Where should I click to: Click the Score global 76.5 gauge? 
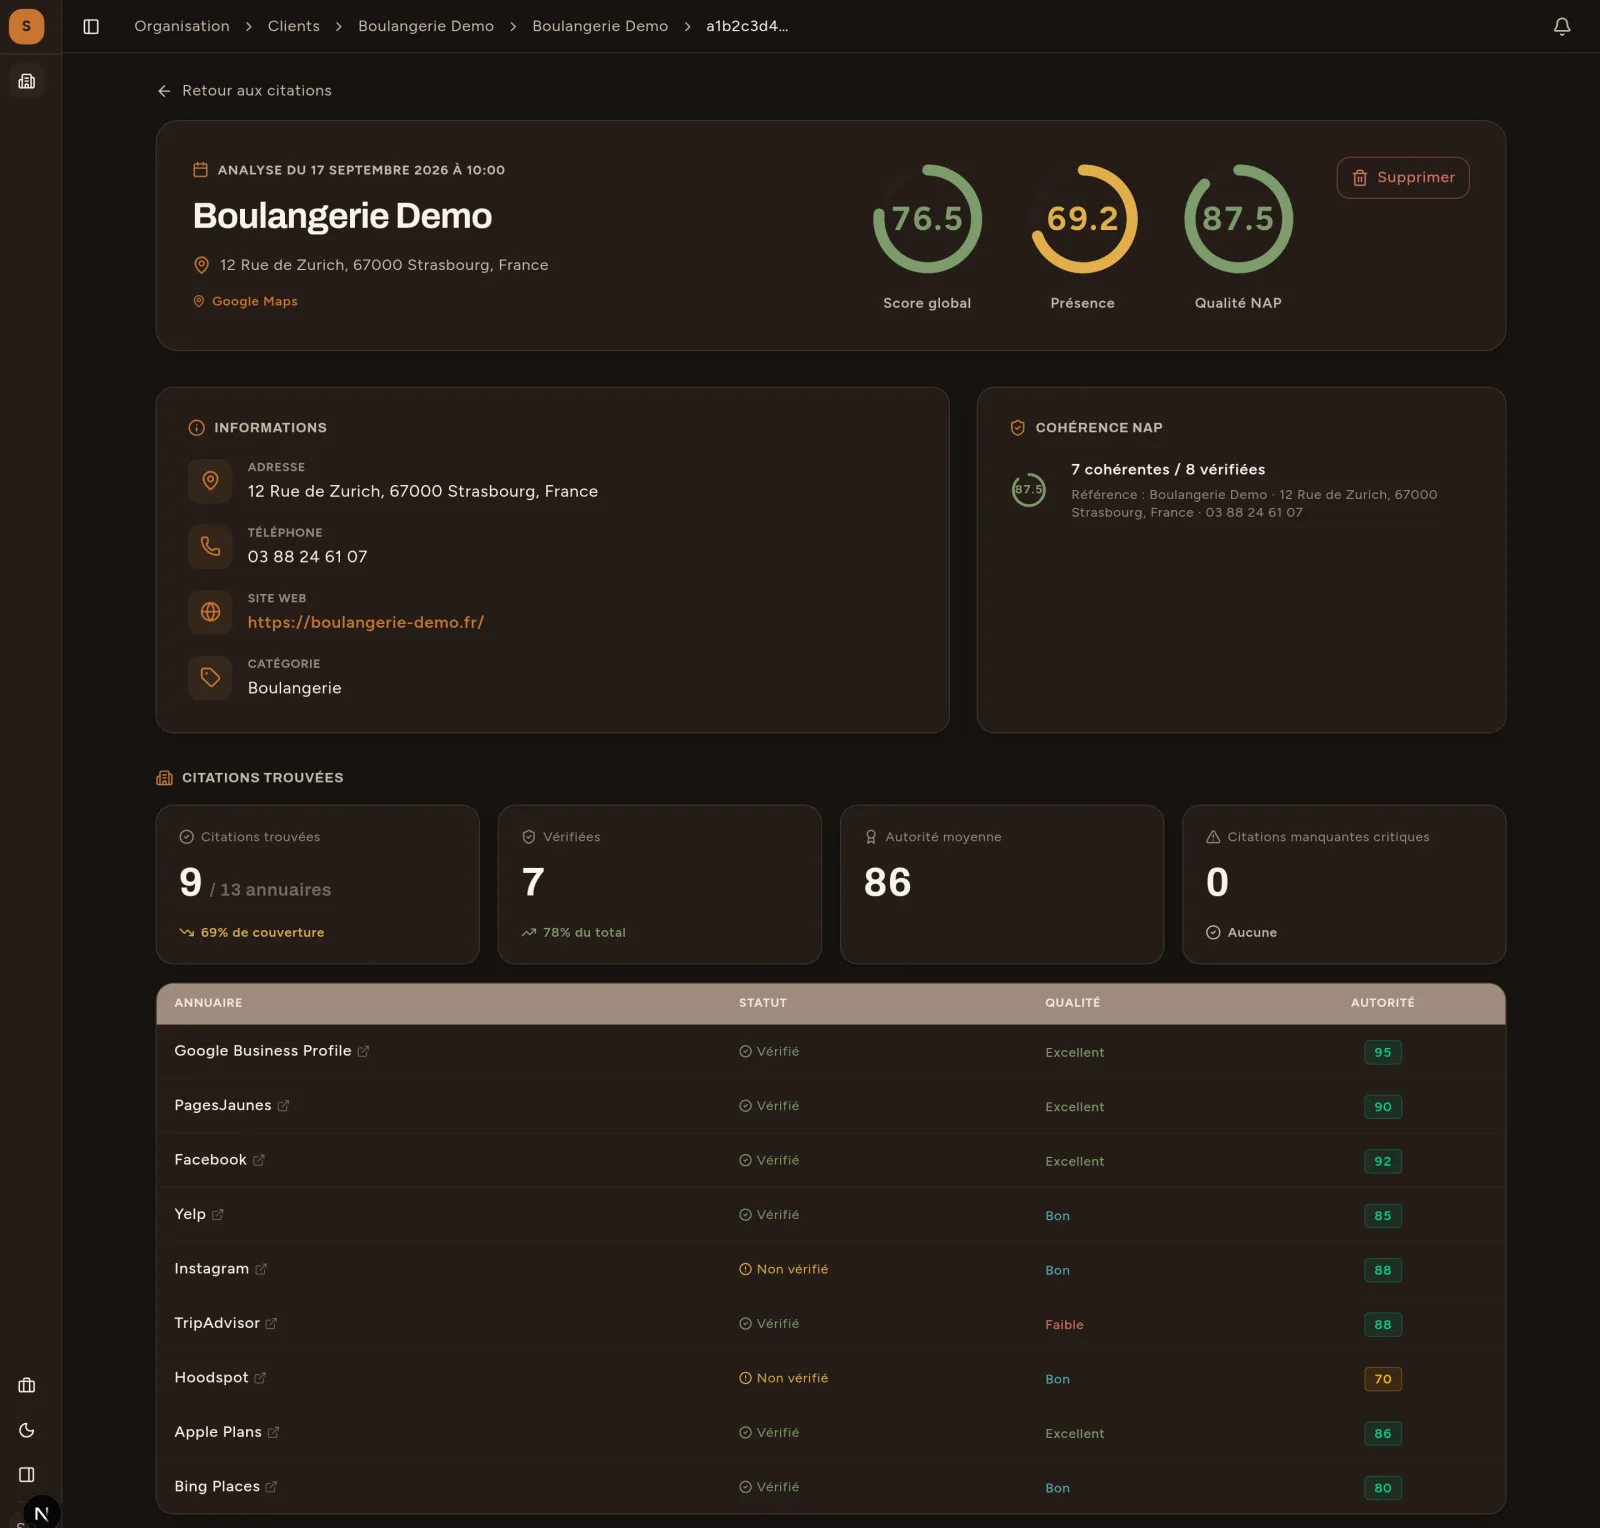click(x=927, y=219)
